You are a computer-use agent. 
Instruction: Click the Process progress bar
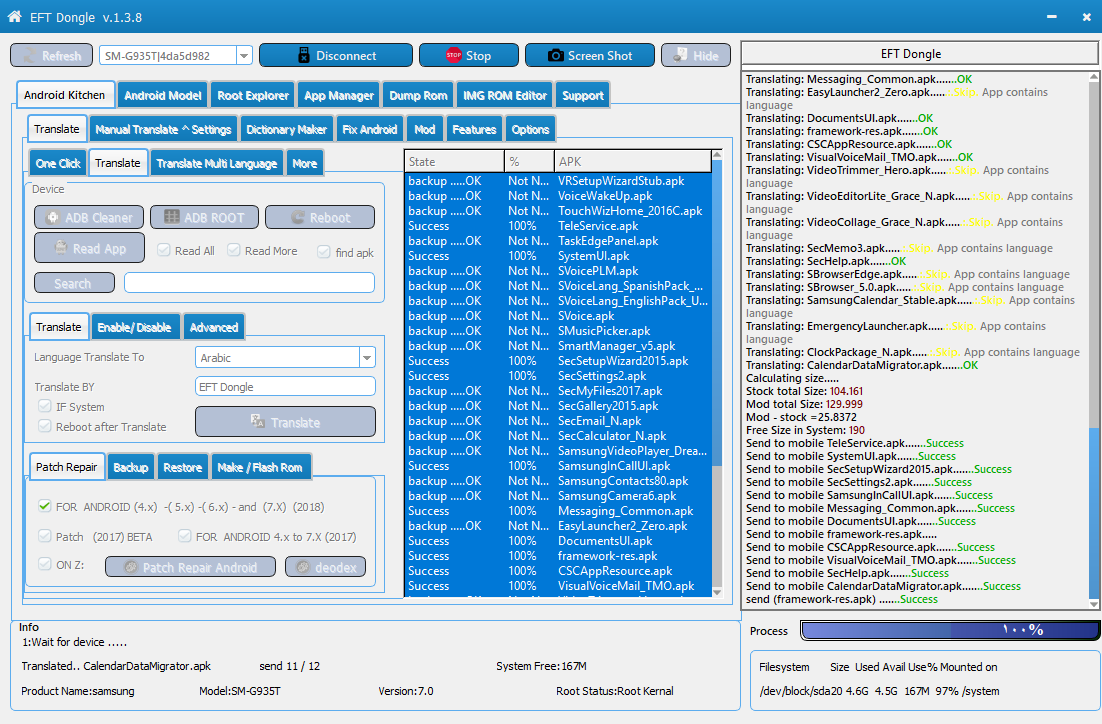[949, 630]
